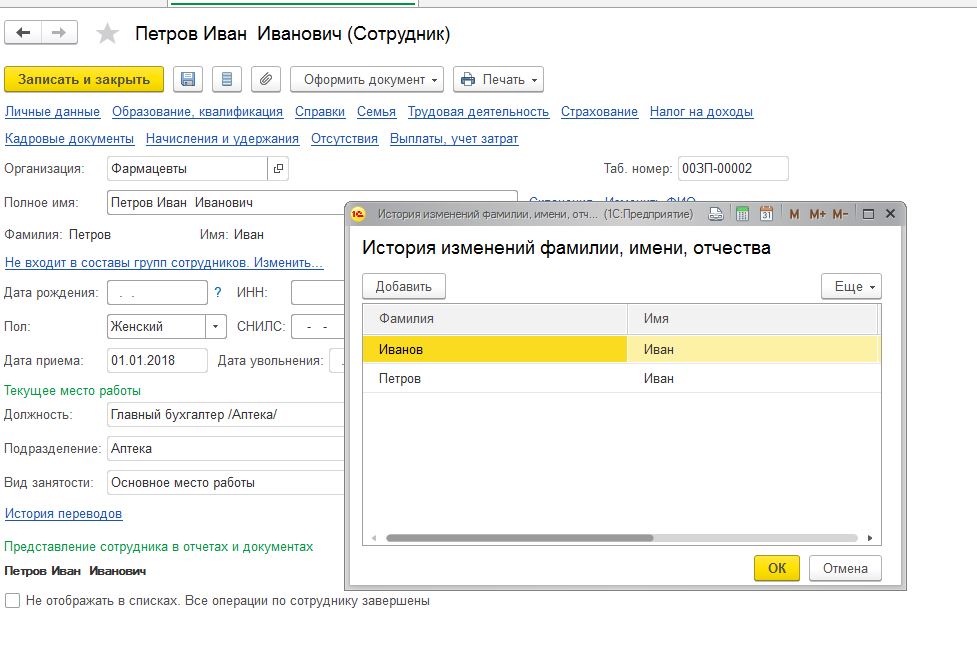Go to 'Начисления и удержания' section

pos(222,139)
